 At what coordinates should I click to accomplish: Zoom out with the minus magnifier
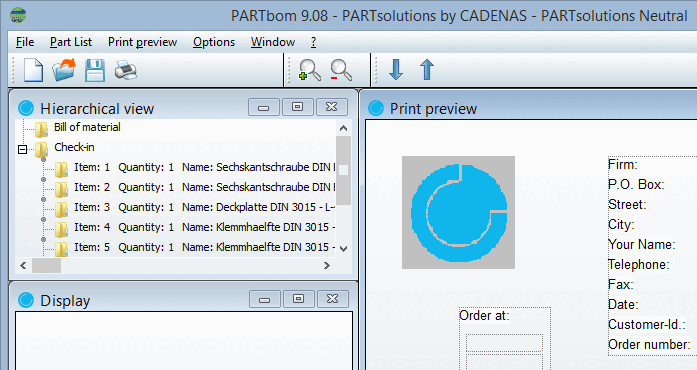pyautogui.click(x=341, y=70)
